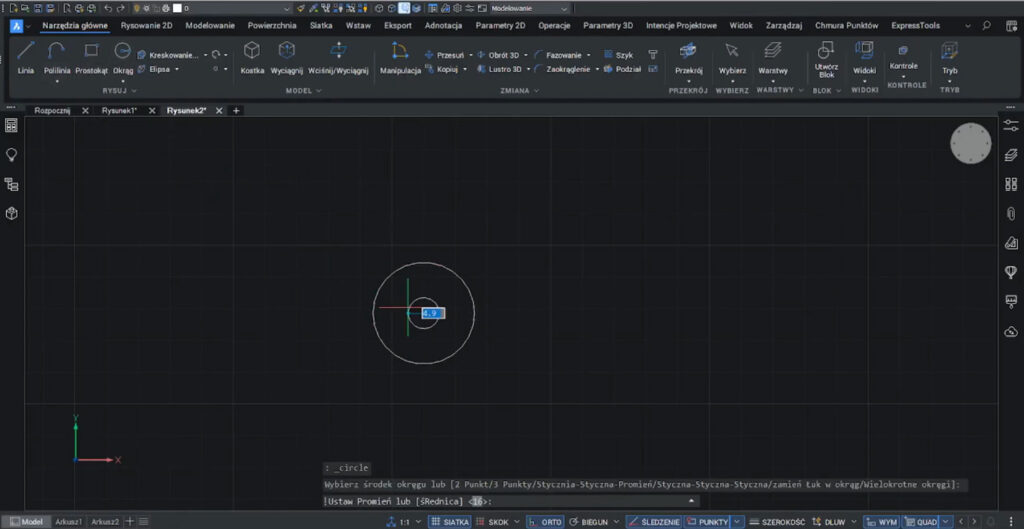Activate the Manipulacja manipulator tool
The height and width of the screenshot is (529, 1024).
(x=400, y=57)
